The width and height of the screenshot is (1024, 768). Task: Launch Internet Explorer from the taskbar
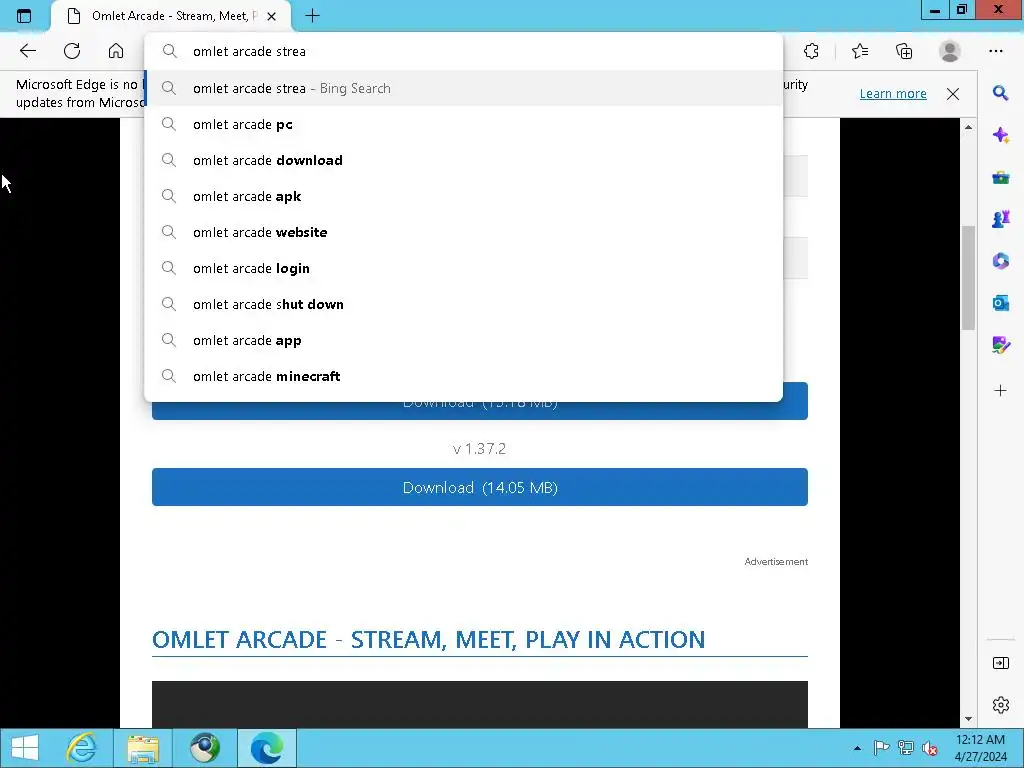point(82,748)
